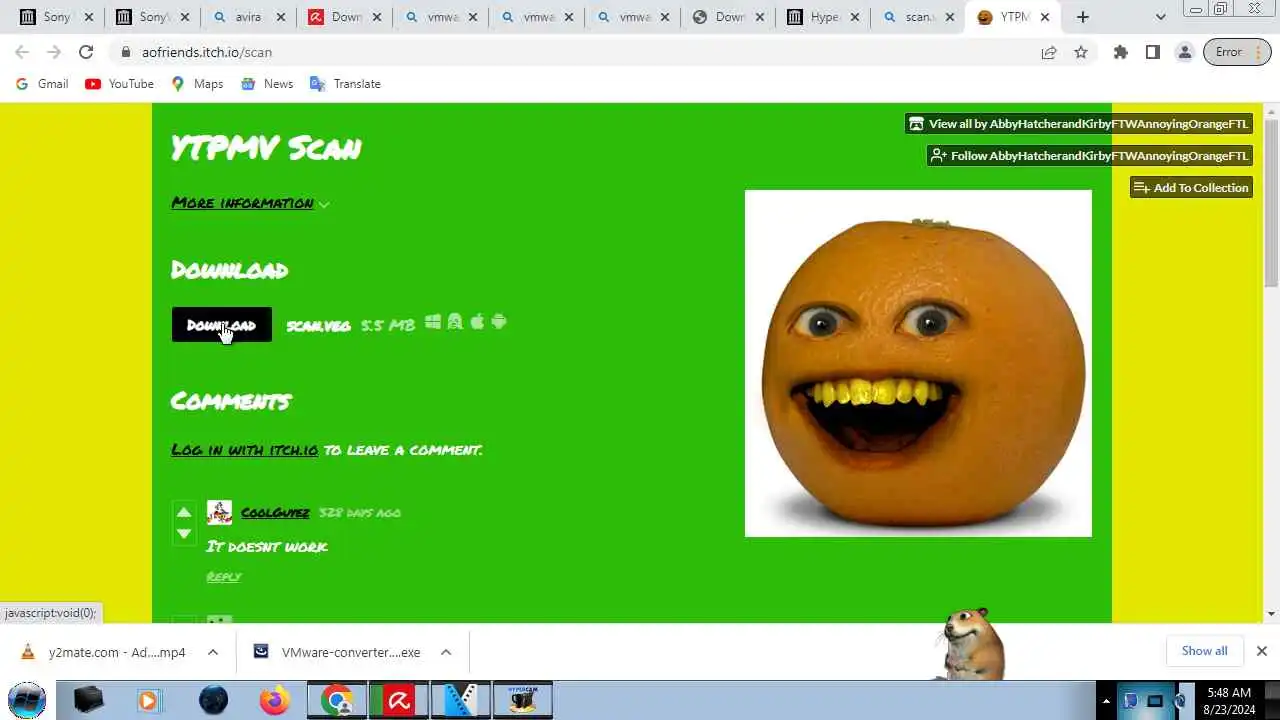
Task: Click the taskbar clock showing 5:48 AM
Action: pos(1229,701)
